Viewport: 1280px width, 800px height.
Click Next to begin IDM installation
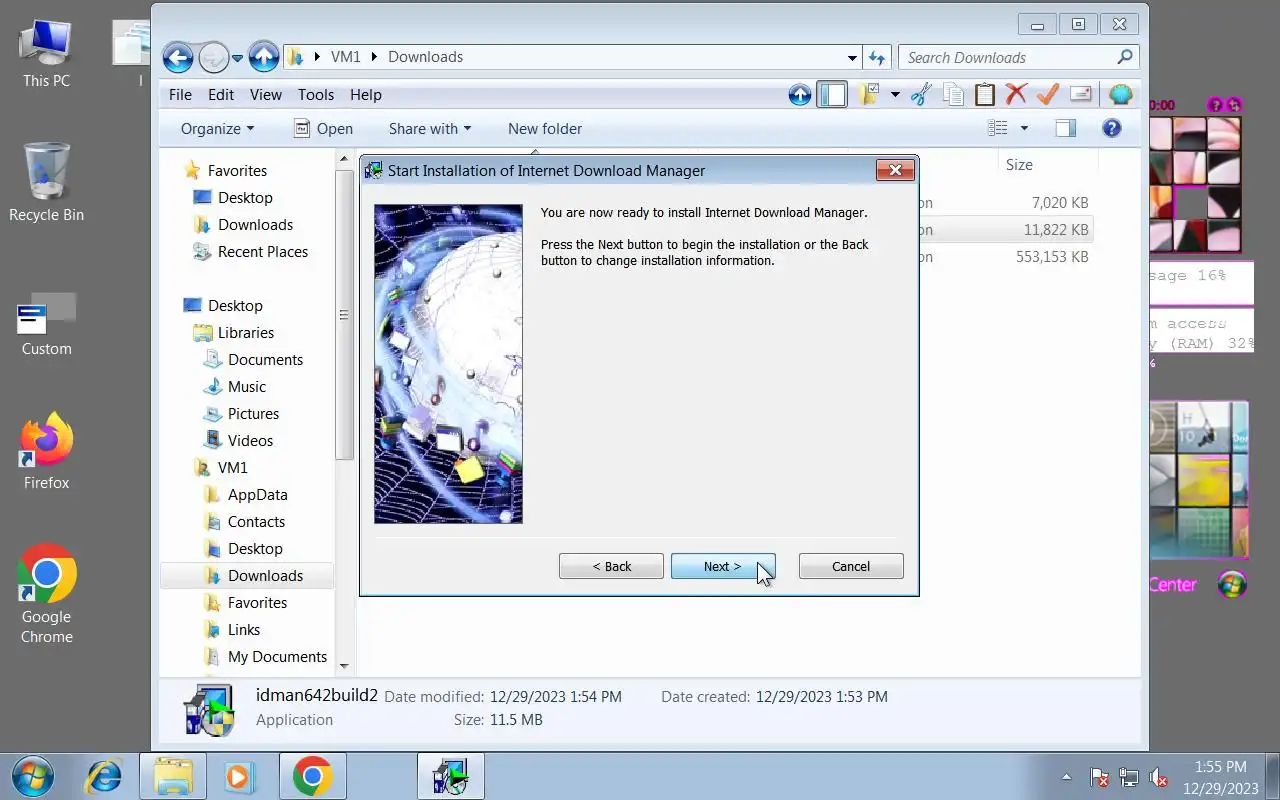(723, 566)
